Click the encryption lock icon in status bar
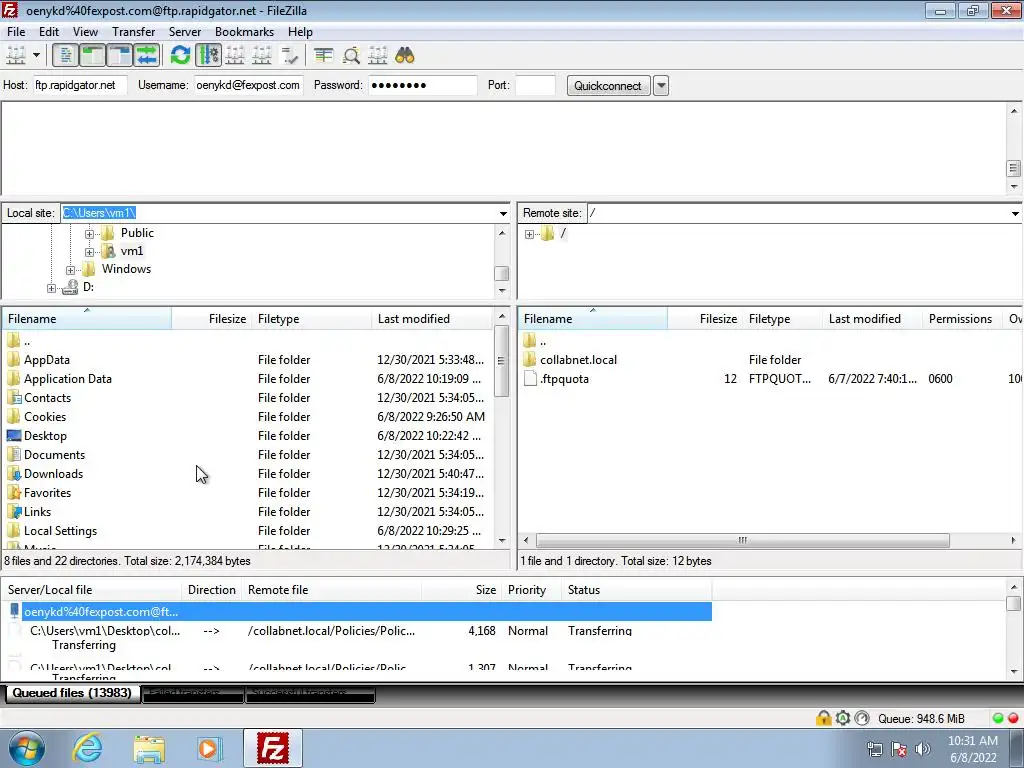 click(x=824, y=718)
